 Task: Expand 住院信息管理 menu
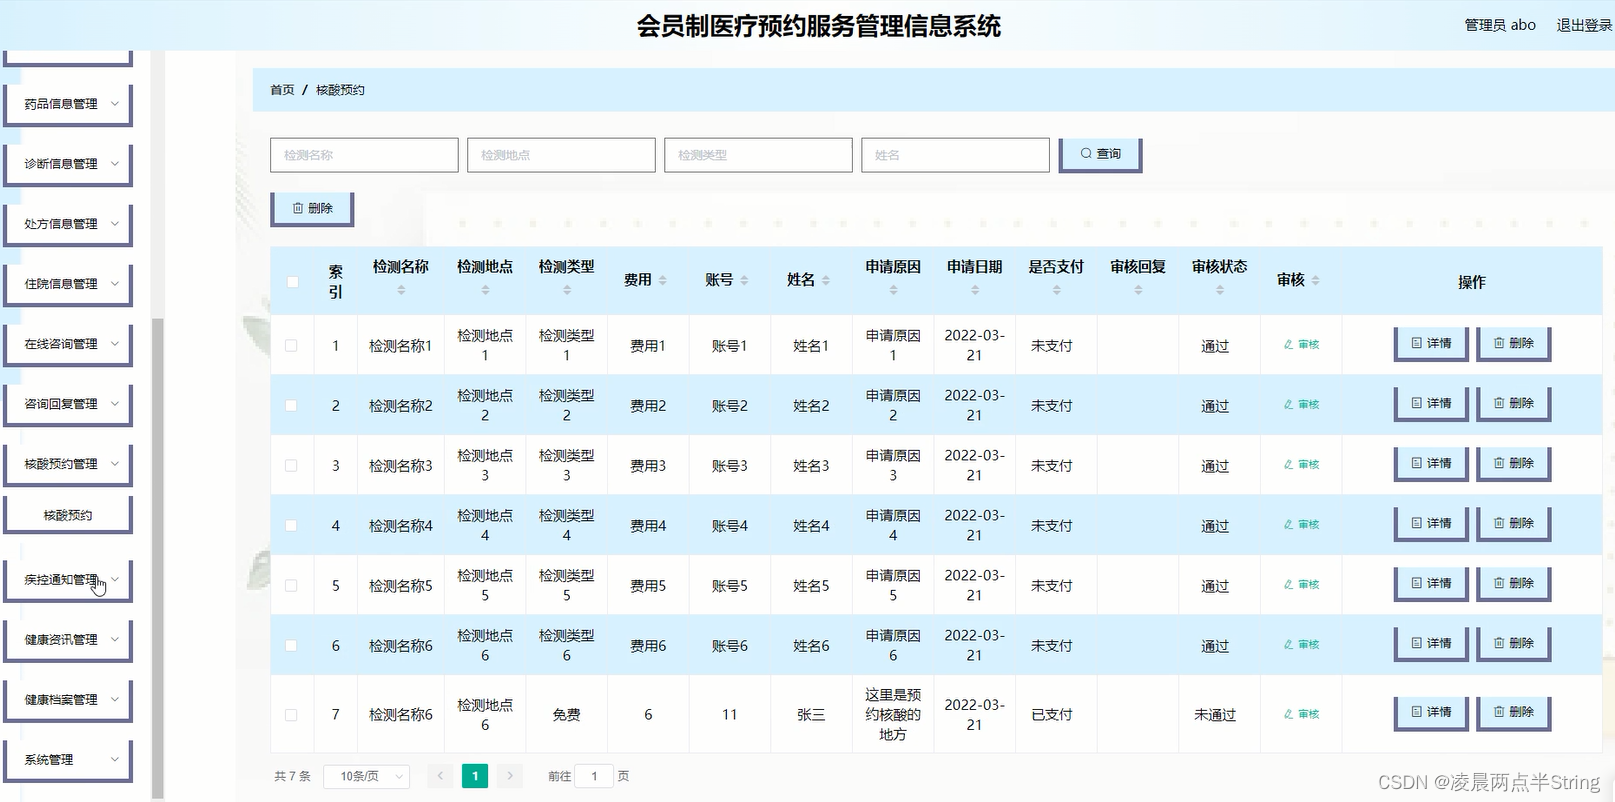point(68,284)
